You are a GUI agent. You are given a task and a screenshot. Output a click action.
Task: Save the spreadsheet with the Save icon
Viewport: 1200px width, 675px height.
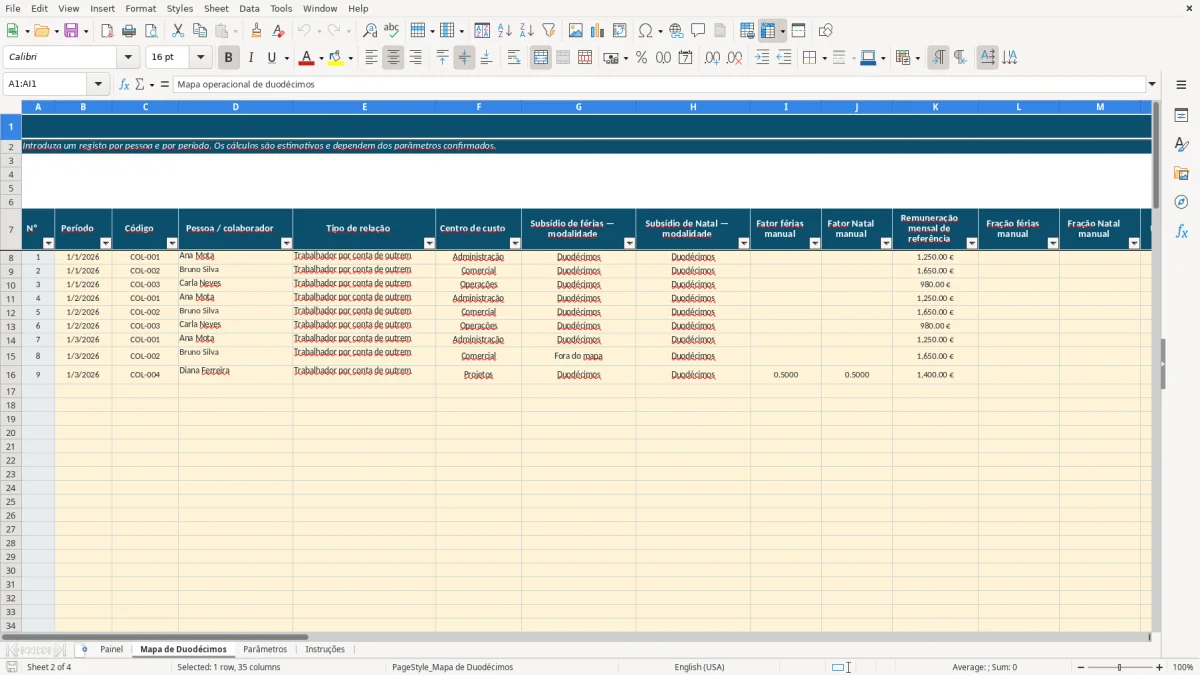coord(71,31)
